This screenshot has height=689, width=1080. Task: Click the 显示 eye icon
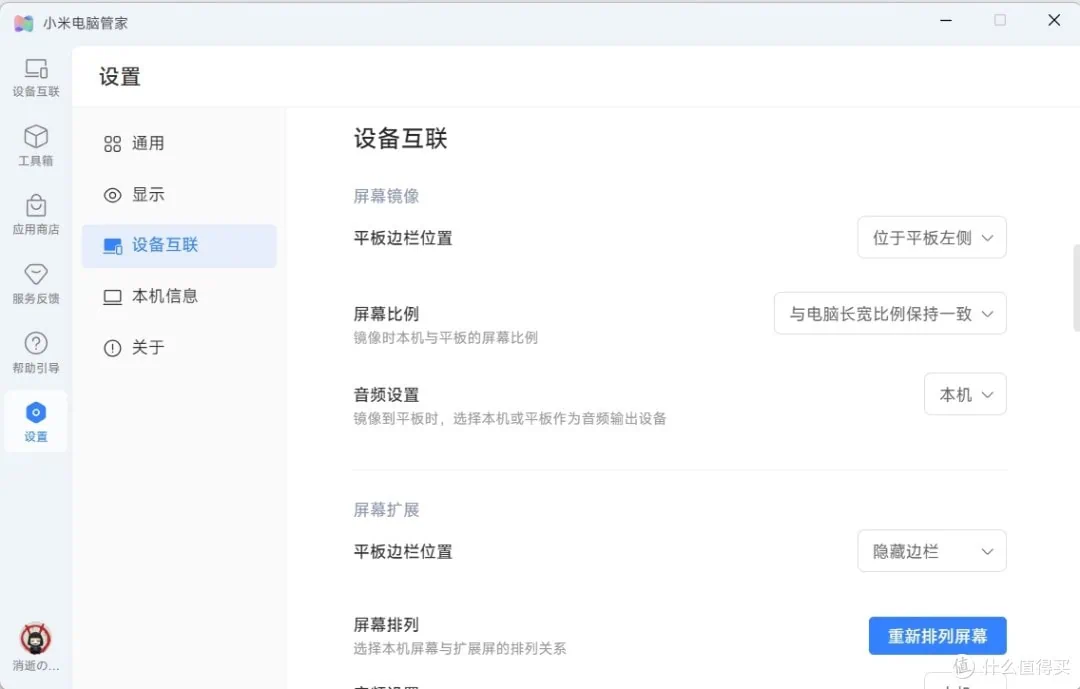coord(112,195)
